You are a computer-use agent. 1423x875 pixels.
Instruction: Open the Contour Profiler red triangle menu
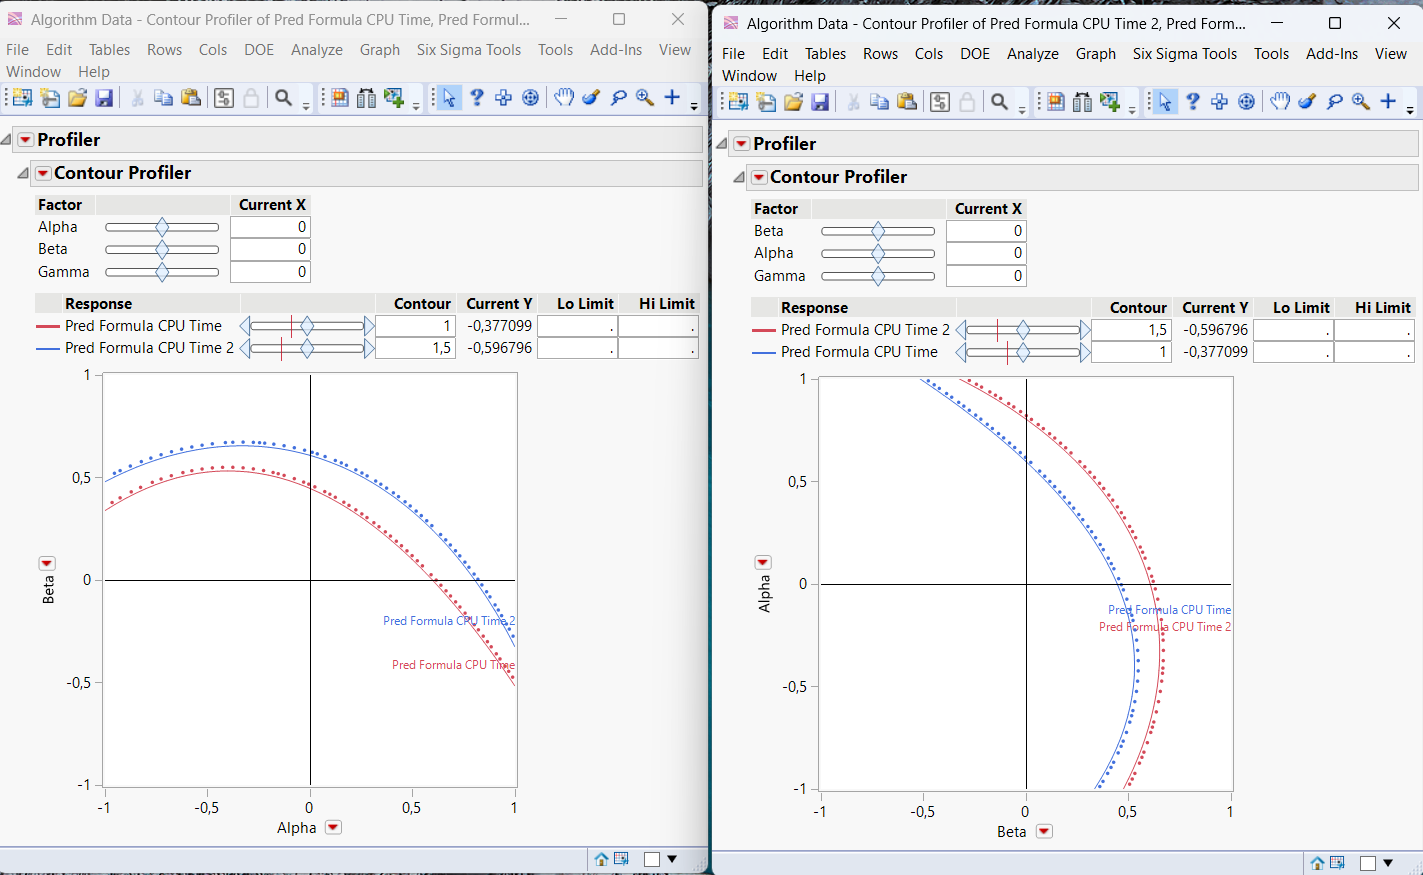tap(42, 172)
